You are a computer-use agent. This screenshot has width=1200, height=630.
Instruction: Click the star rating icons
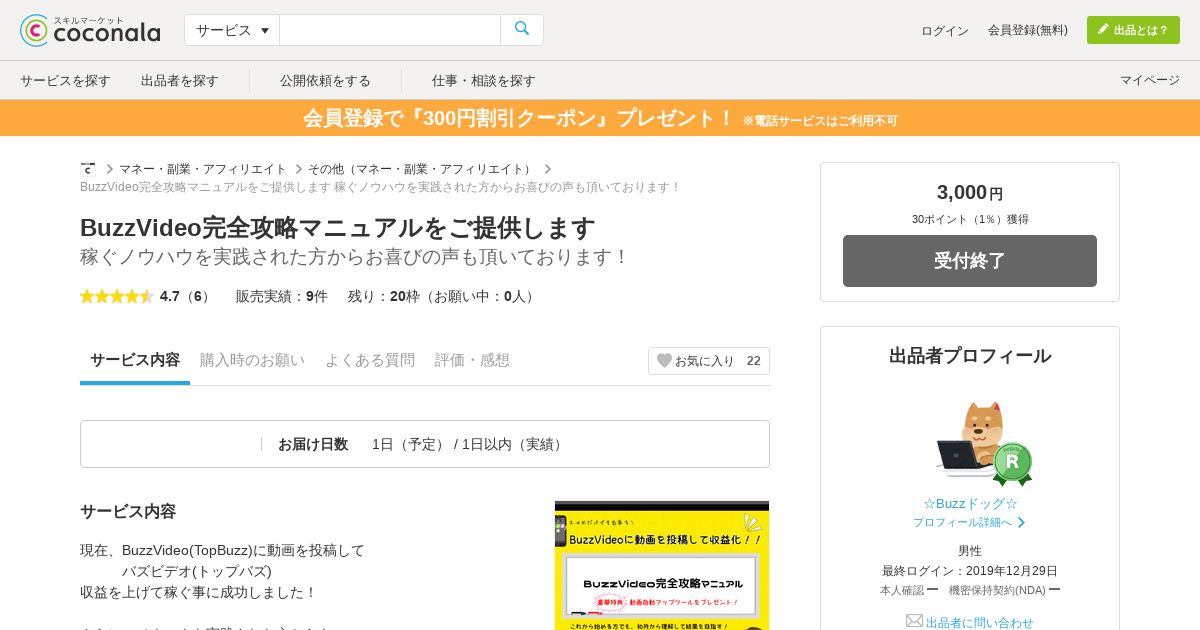117,296
